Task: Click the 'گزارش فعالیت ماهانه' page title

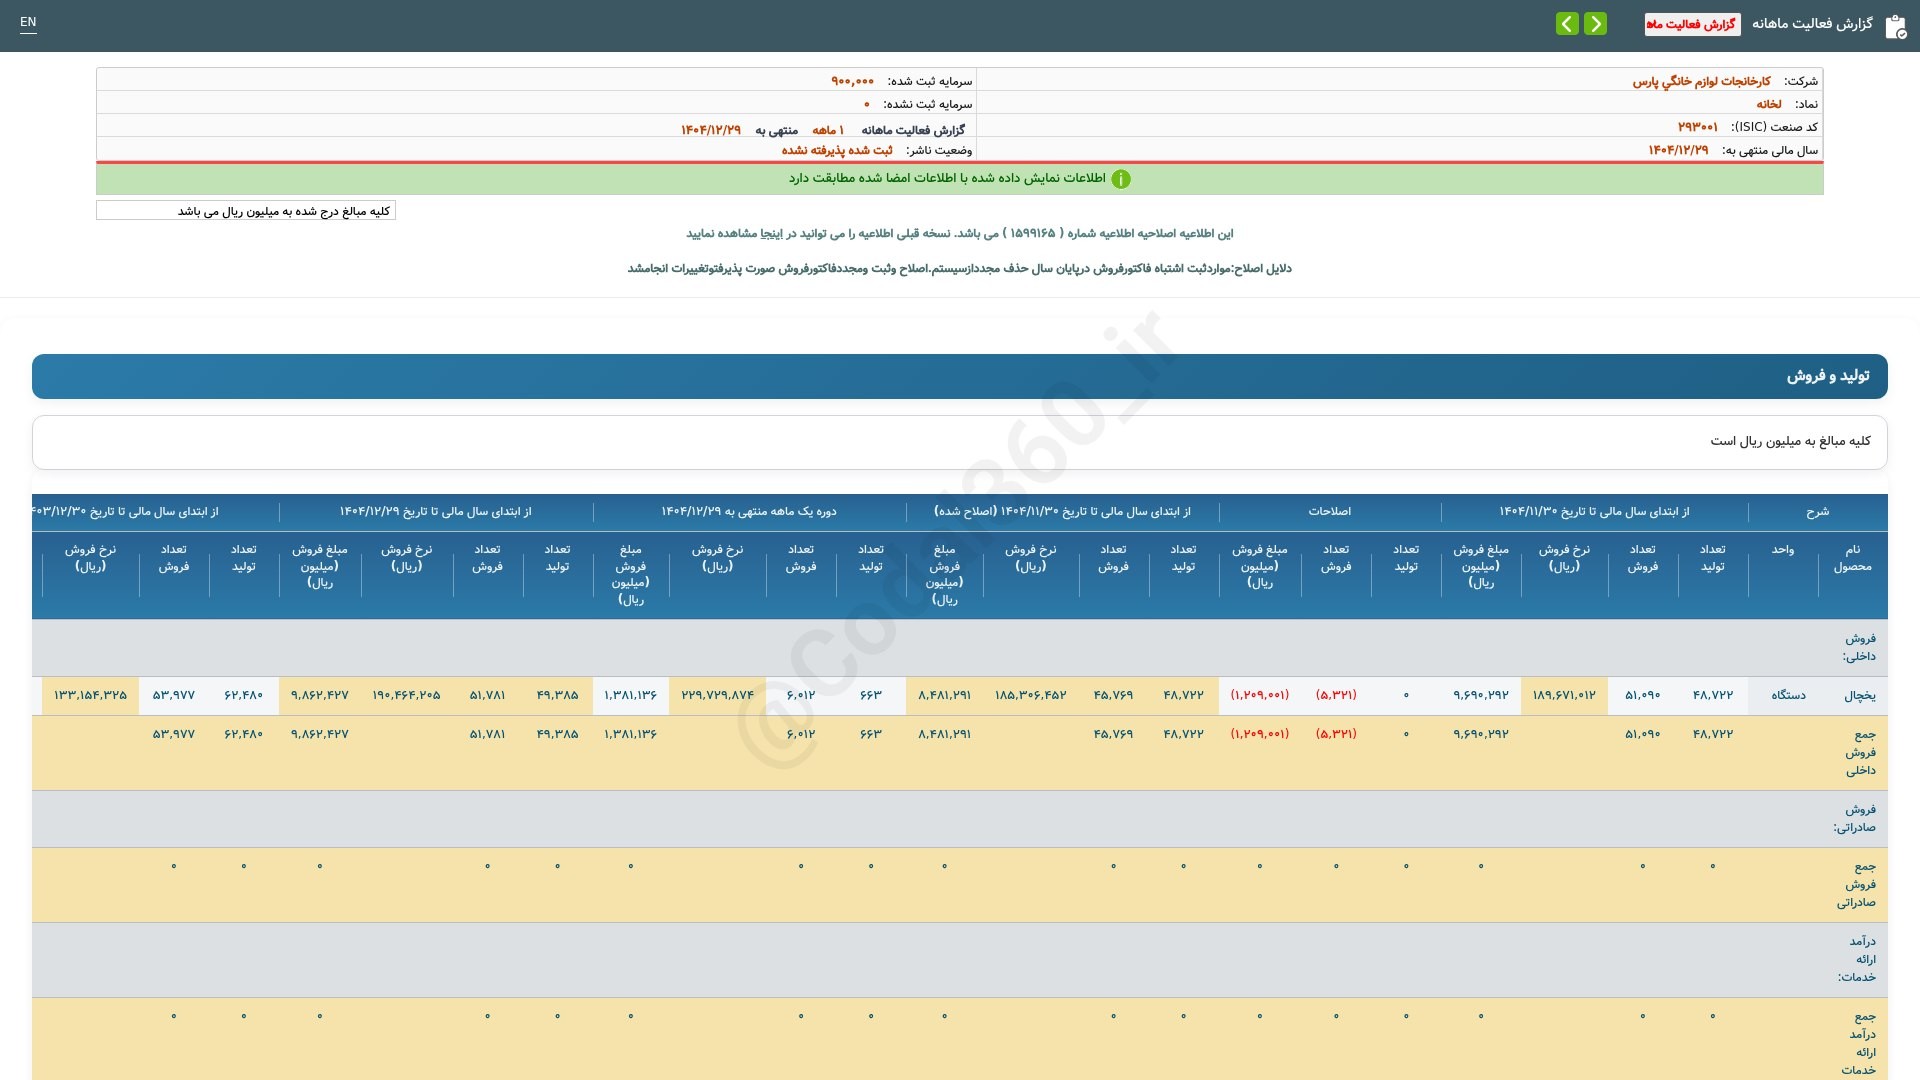Action: (1812, 24)
